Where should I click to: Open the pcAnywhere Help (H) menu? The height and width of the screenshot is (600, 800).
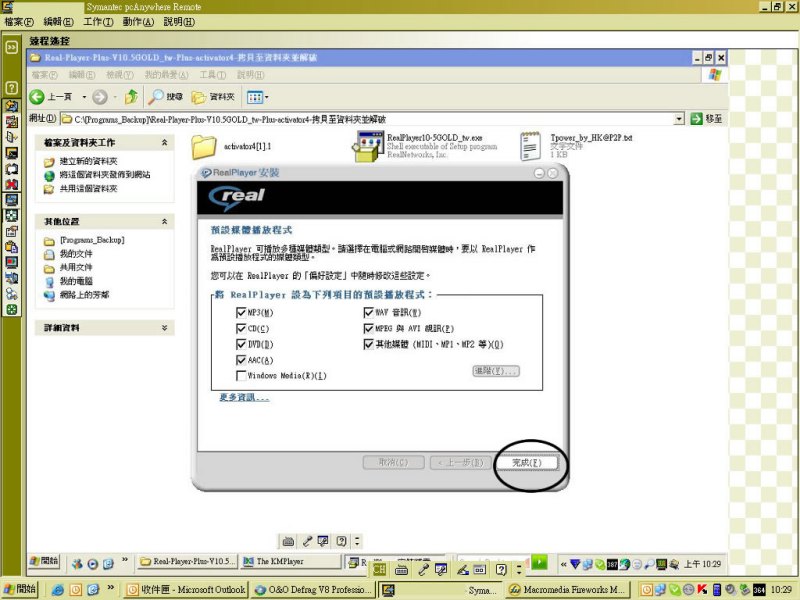[179, 22]
